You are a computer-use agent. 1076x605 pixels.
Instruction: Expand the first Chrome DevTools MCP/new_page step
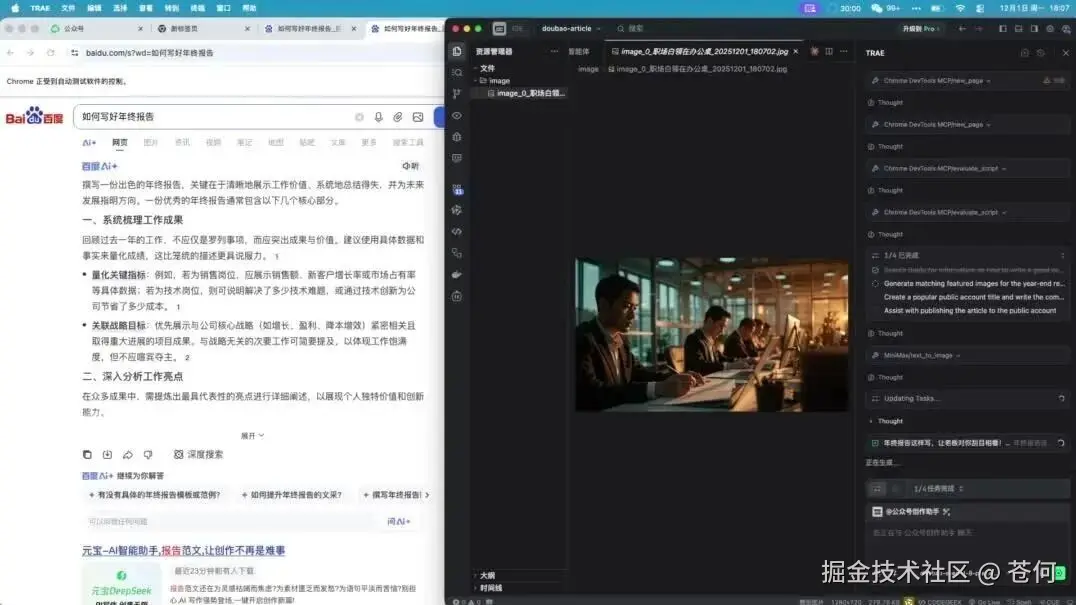967,81
